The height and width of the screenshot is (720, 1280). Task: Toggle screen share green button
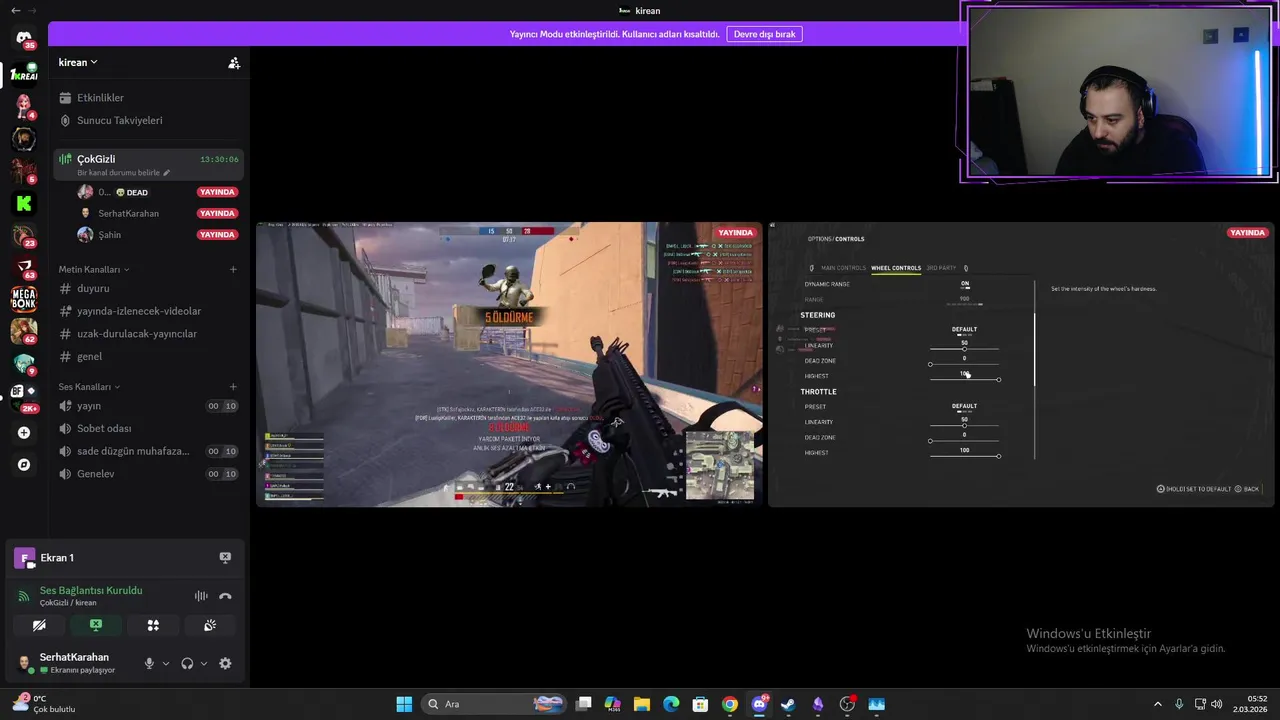(x=96, y=625)
